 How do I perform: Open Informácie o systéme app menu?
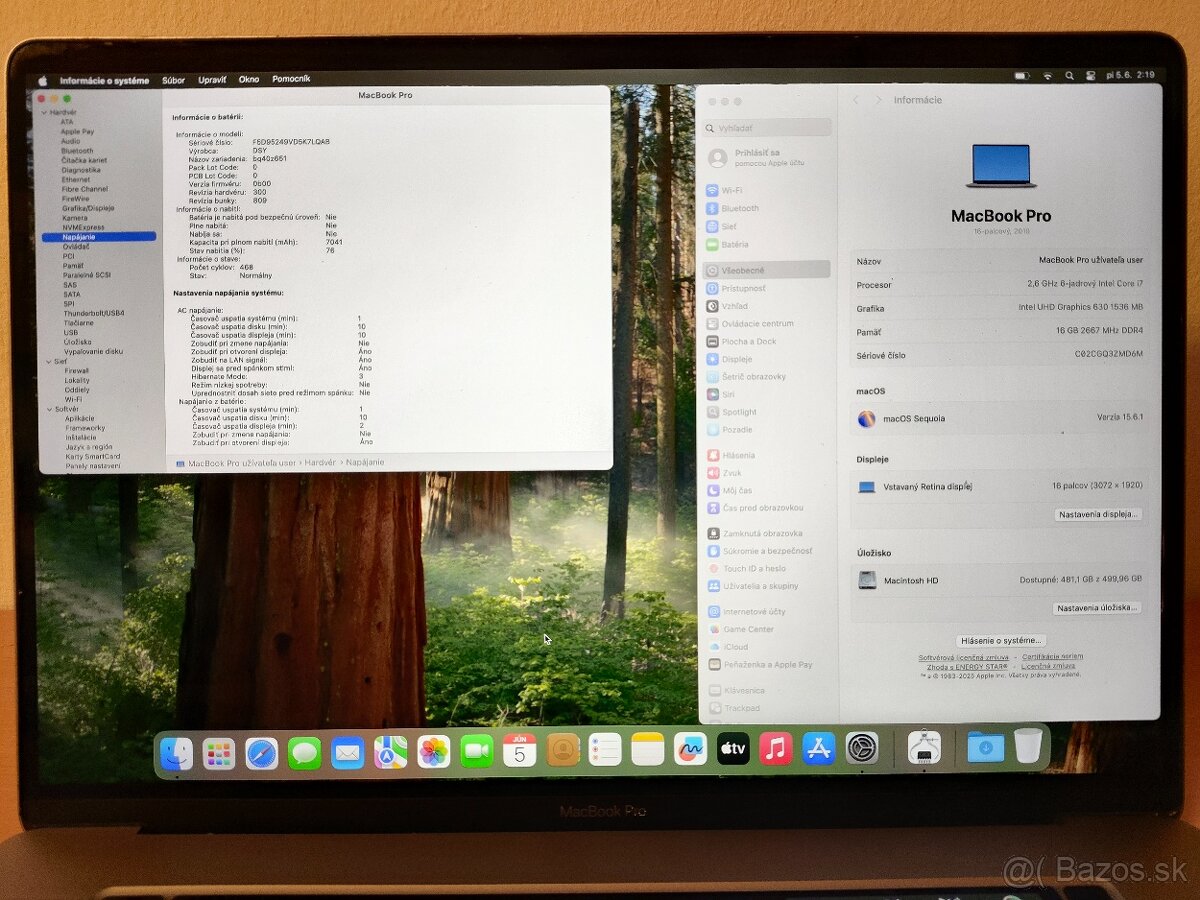coord(104,80)
